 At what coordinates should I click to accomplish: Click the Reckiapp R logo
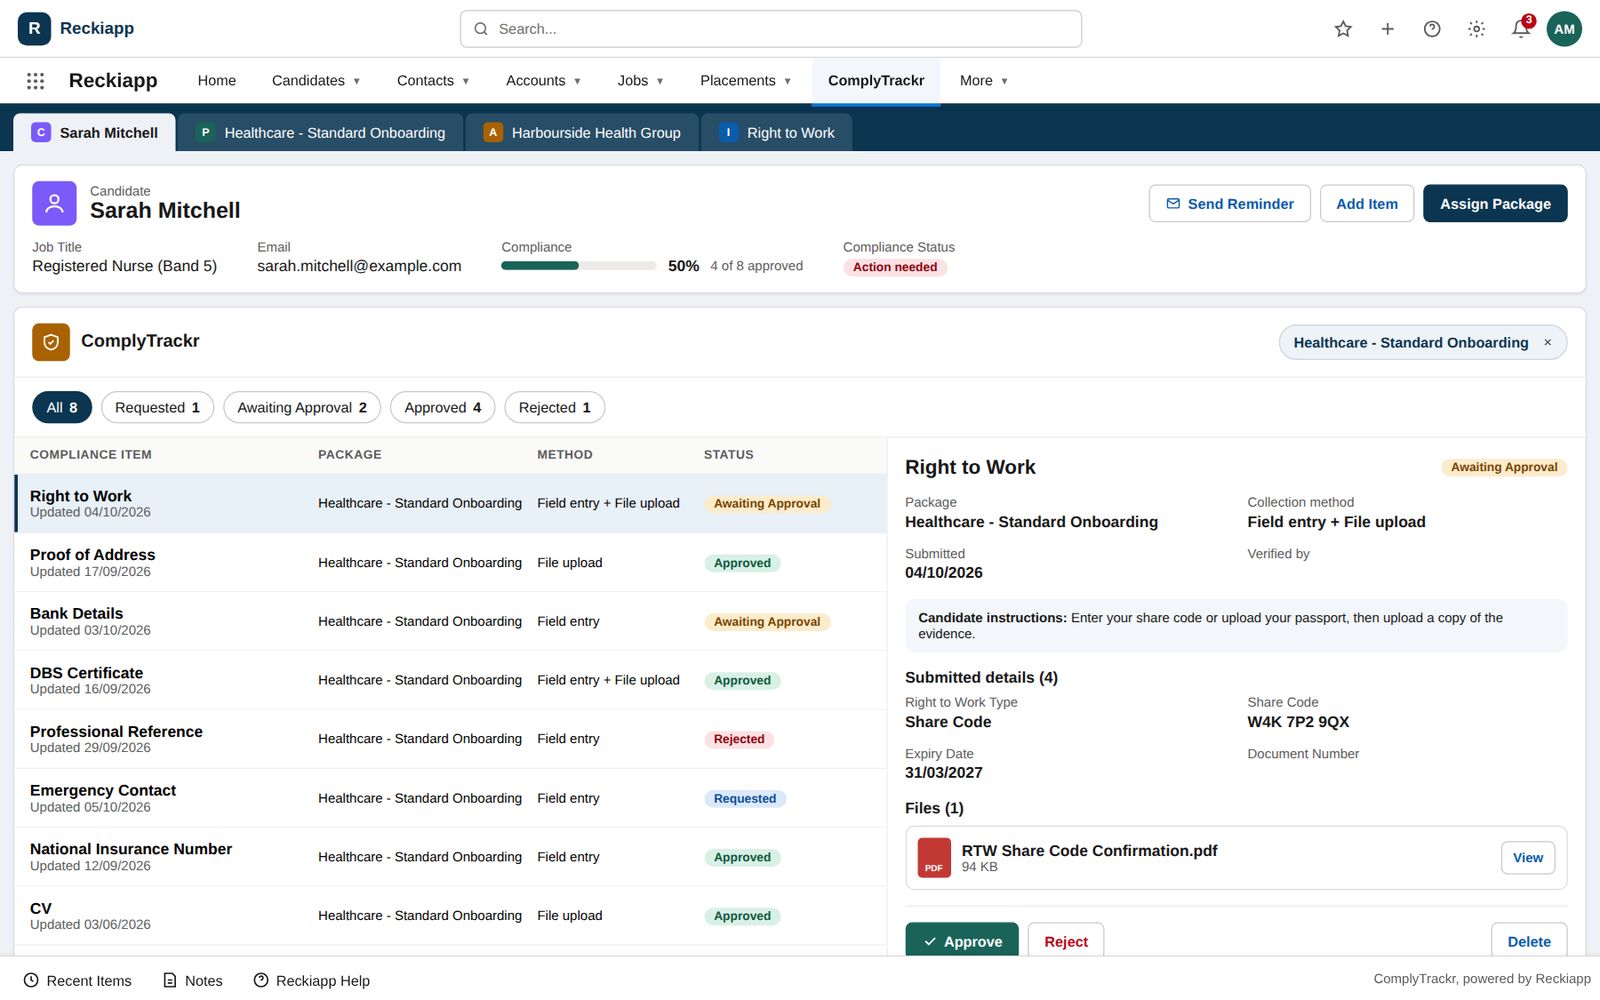coord(34,28)
